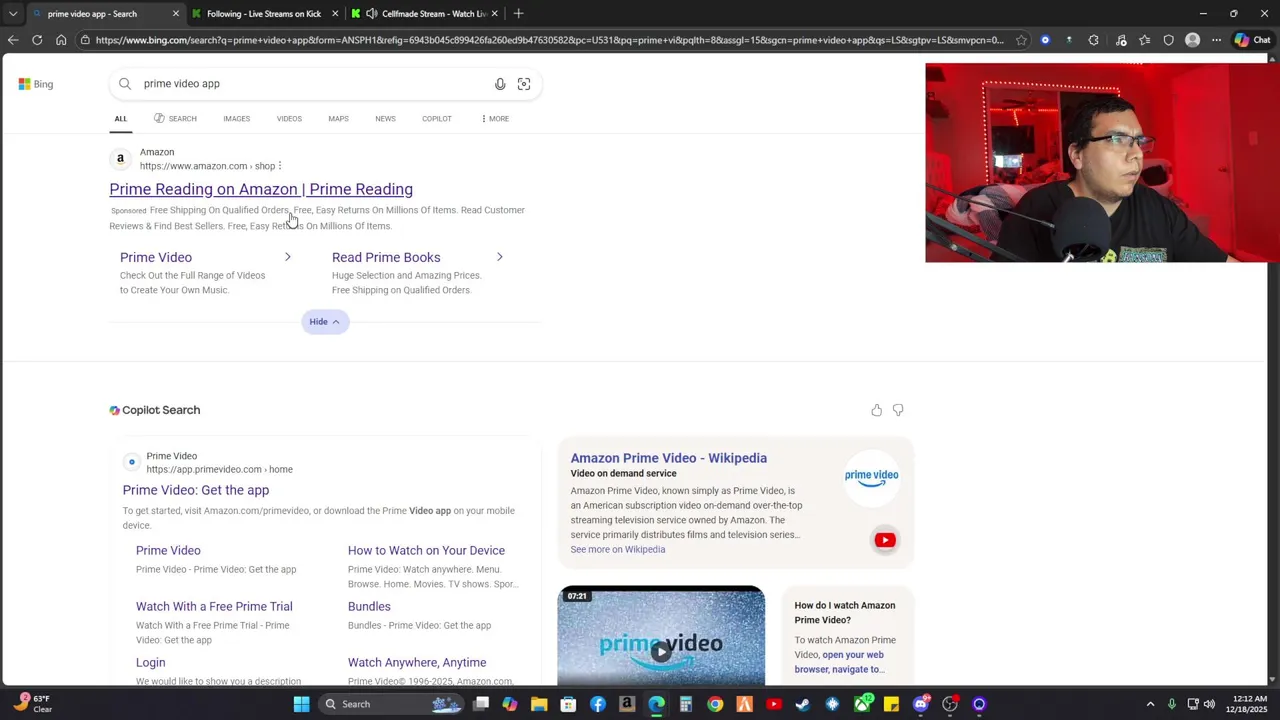
Task: Open MORE dropdown in search tabs
Action: tap(495, 118)
